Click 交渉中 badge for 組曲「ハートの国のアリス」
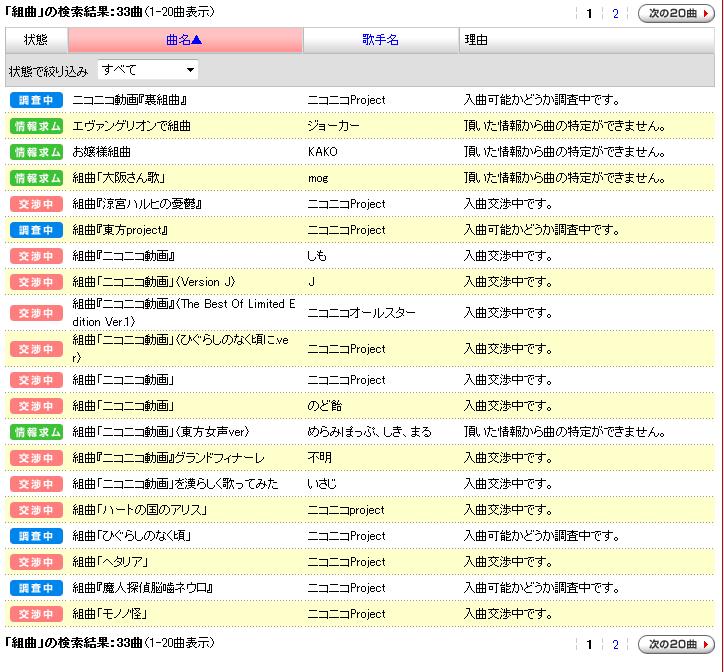 click(36, 509)
